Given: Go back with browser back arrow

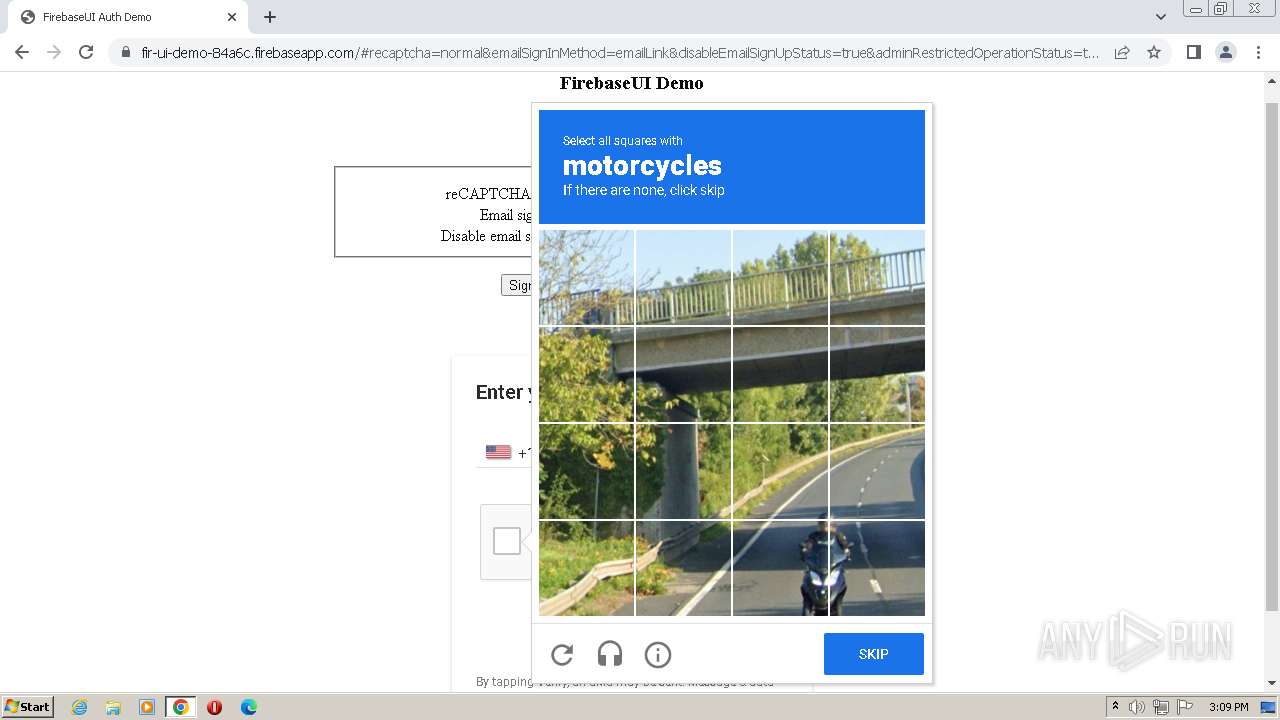Looking at the screenshot, I should (22, 52).
